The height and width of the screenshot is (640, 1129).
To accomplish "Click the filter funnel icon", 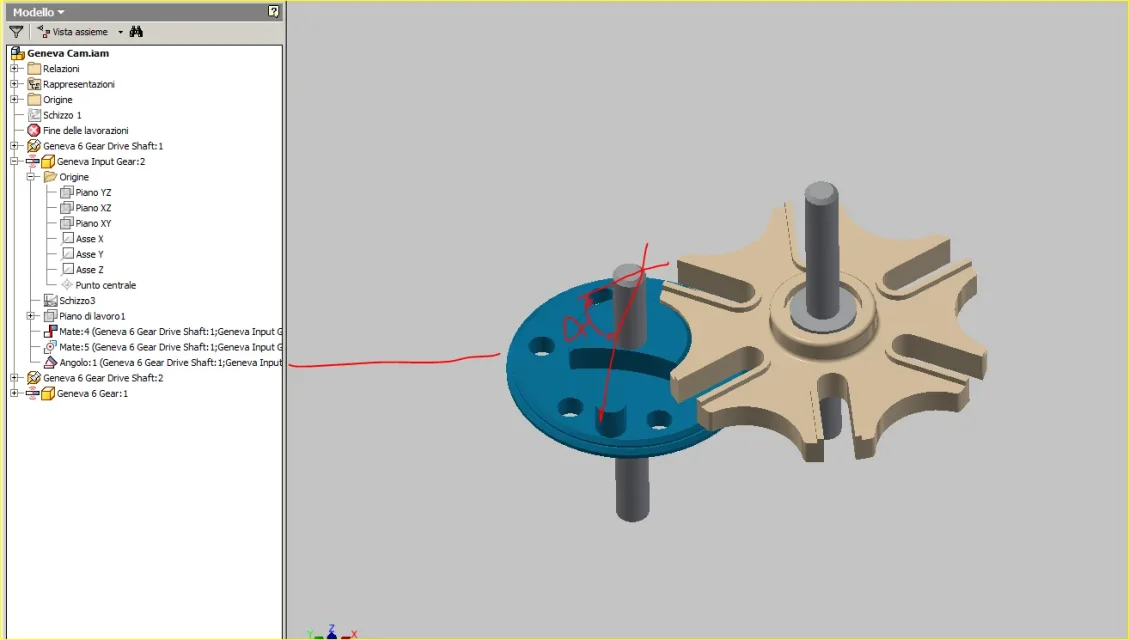I will [x=16, y=32].
